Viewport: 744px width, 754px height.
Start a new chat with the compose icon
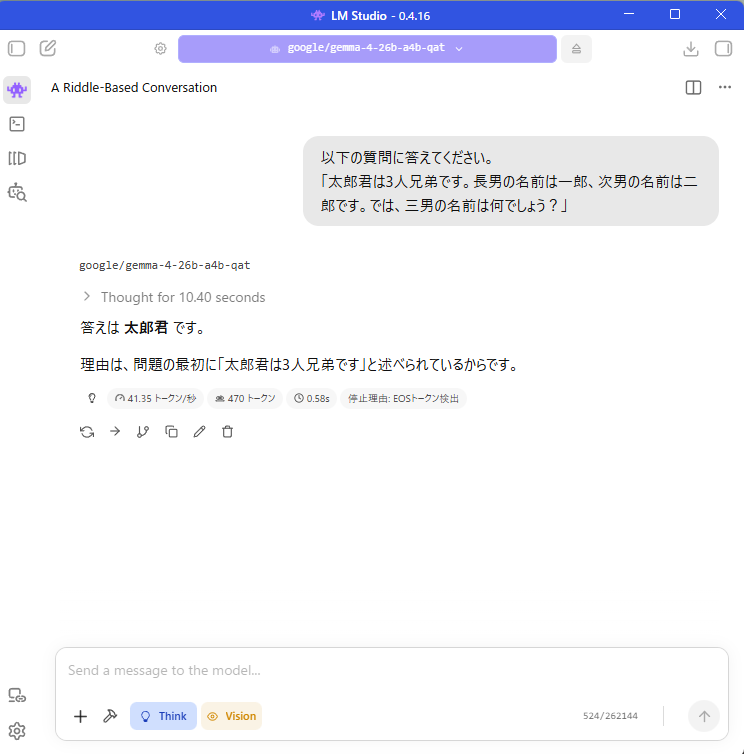[48, 49]
